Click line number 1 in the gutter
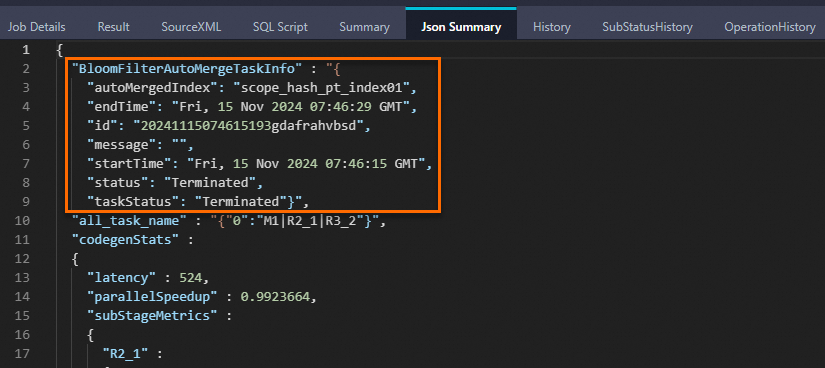The height and width of the screenshot is (368, 825). click(26, 50)
